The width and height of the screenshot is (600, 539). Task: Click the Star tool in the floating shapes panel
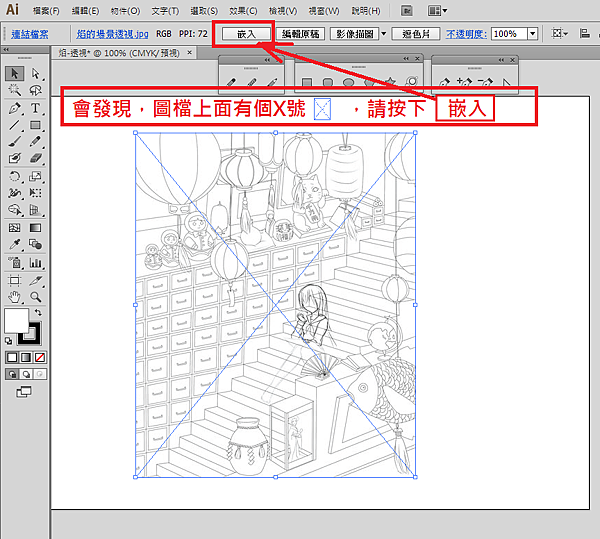[x=390, y=81]
